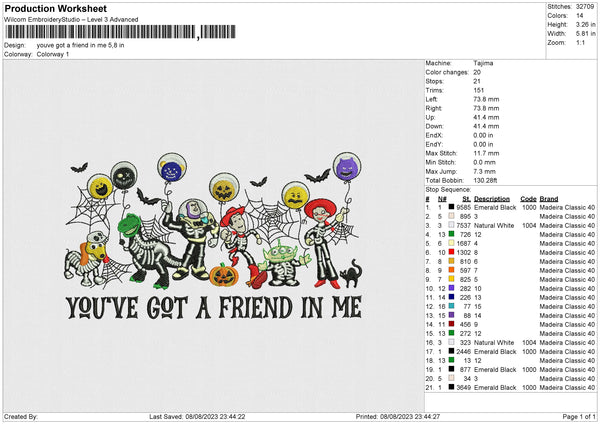The height and width of the screenshot is (424, 600).
Task: Click 'Emerald Black' in stop row 17
Action: (495, 352)
